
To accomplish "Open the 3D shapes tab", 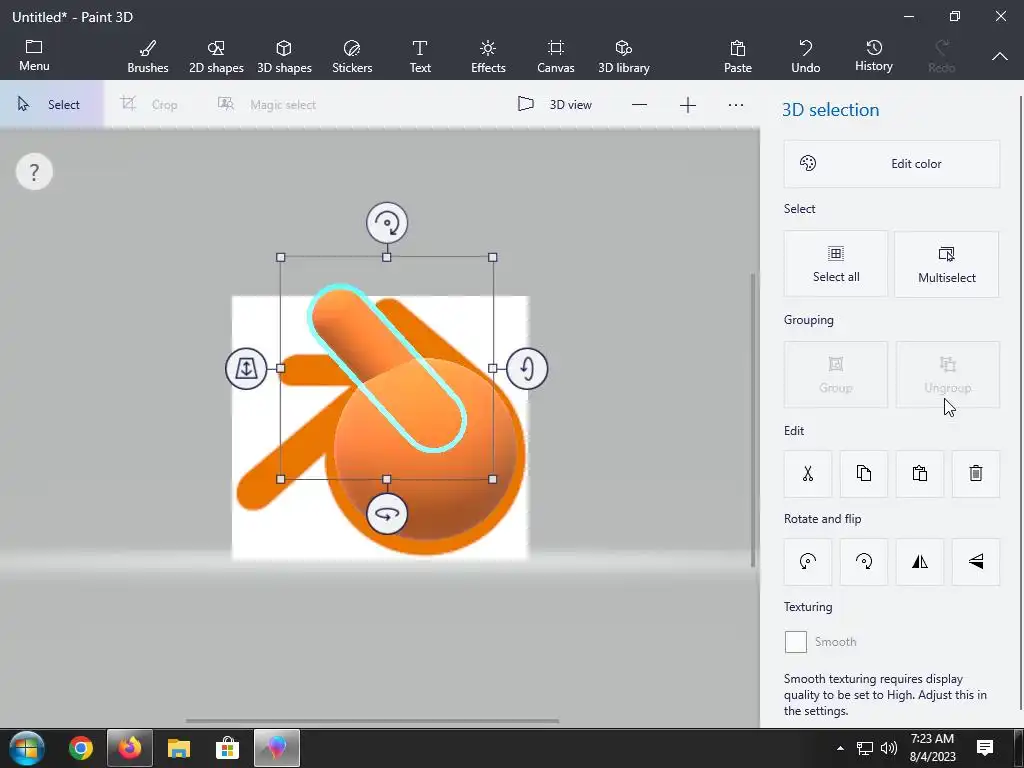I will tap(284, 56).
